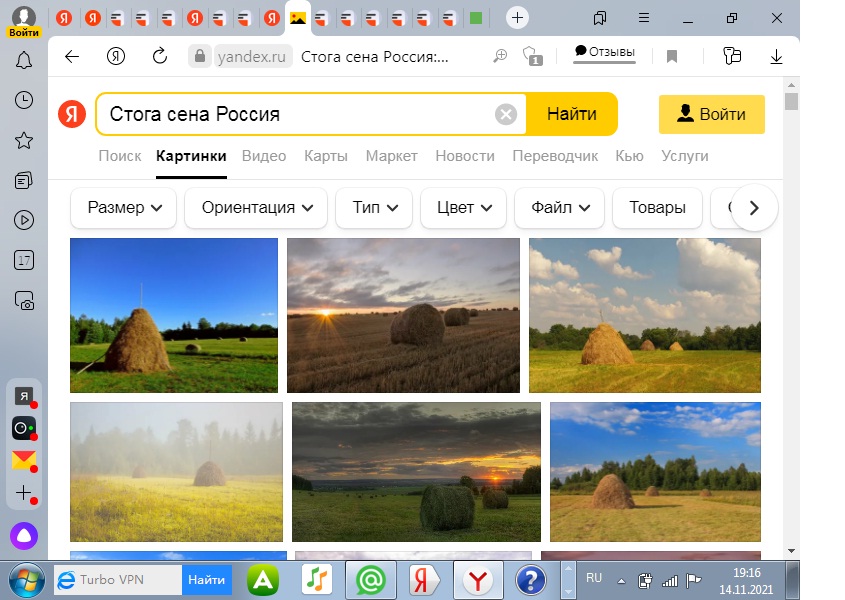Open the notifications bell in sidebar

coord(24,60)
